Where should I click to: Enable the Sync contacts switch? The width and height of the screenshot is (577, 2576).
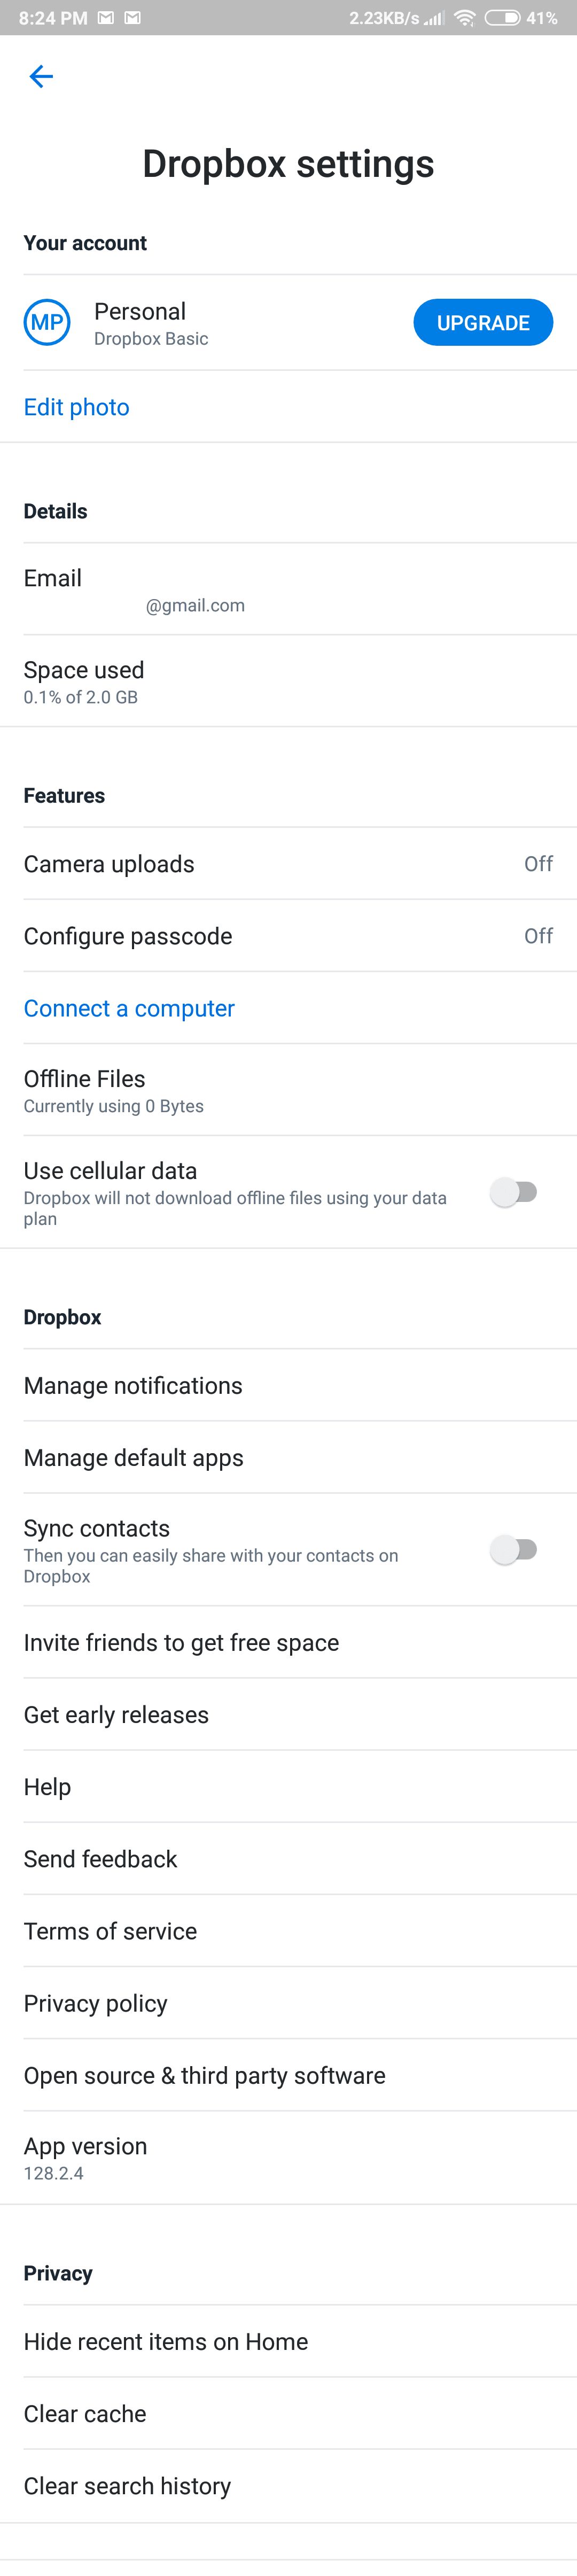514,1550
